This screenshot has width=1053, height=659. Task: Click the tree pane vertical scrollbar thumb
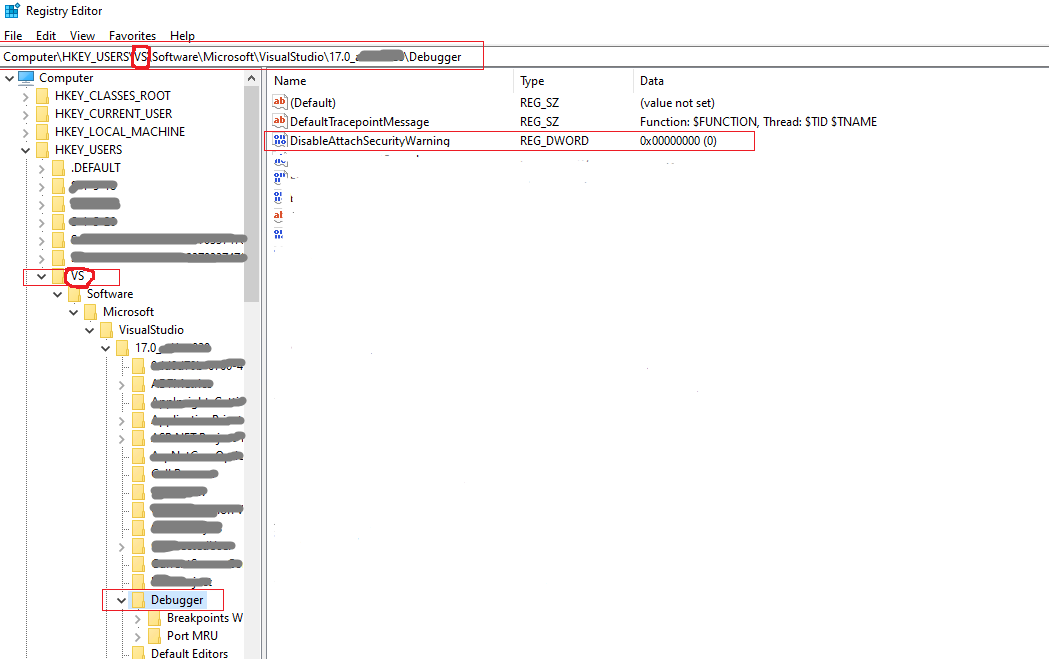(x=251, y=194)
